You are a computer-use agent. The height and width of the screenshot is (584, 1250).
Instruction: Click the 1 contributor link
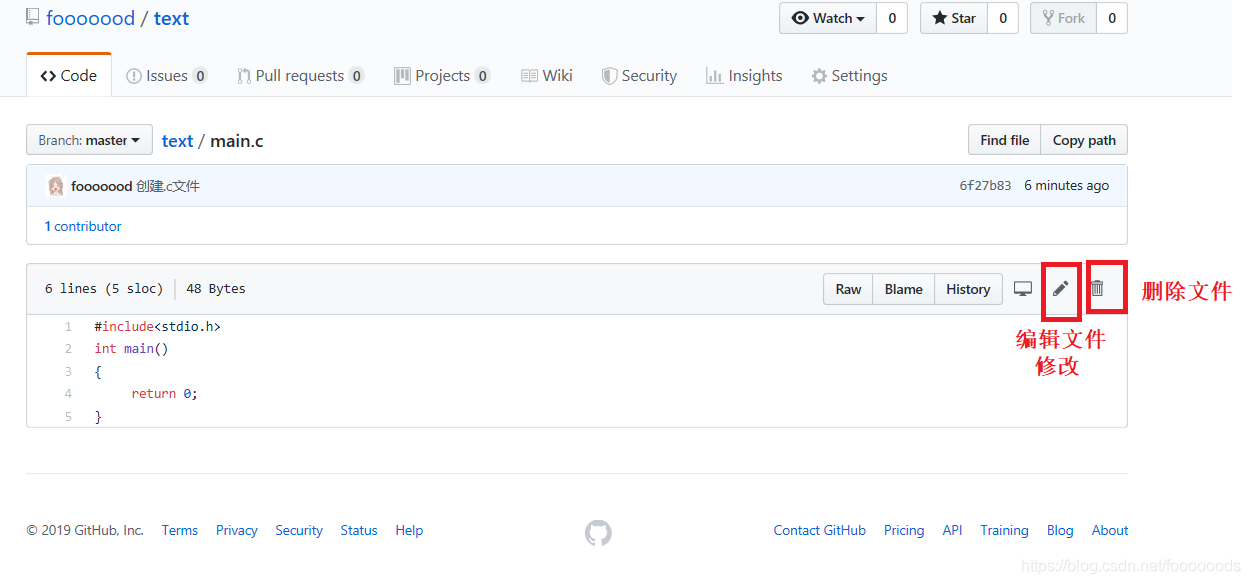coord(83,226)
